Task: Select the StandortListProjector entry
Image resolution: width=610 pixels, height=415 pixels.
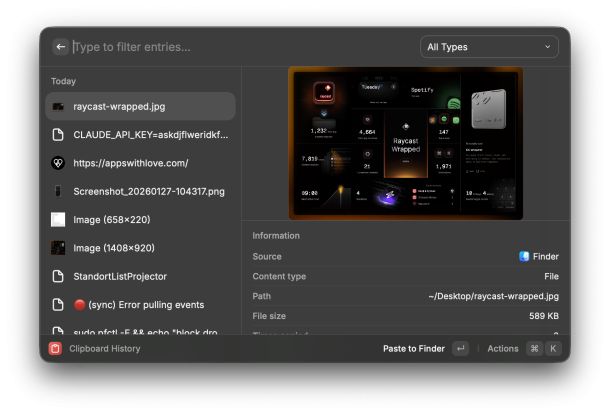Action: coord(140,277)
